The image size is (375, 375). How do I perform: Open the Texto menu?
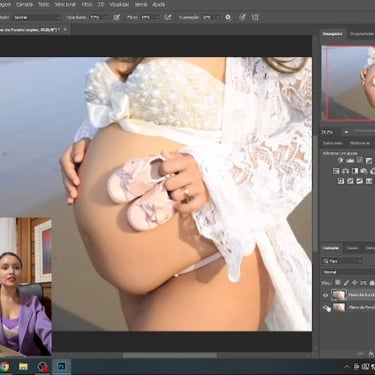(44, 5)
